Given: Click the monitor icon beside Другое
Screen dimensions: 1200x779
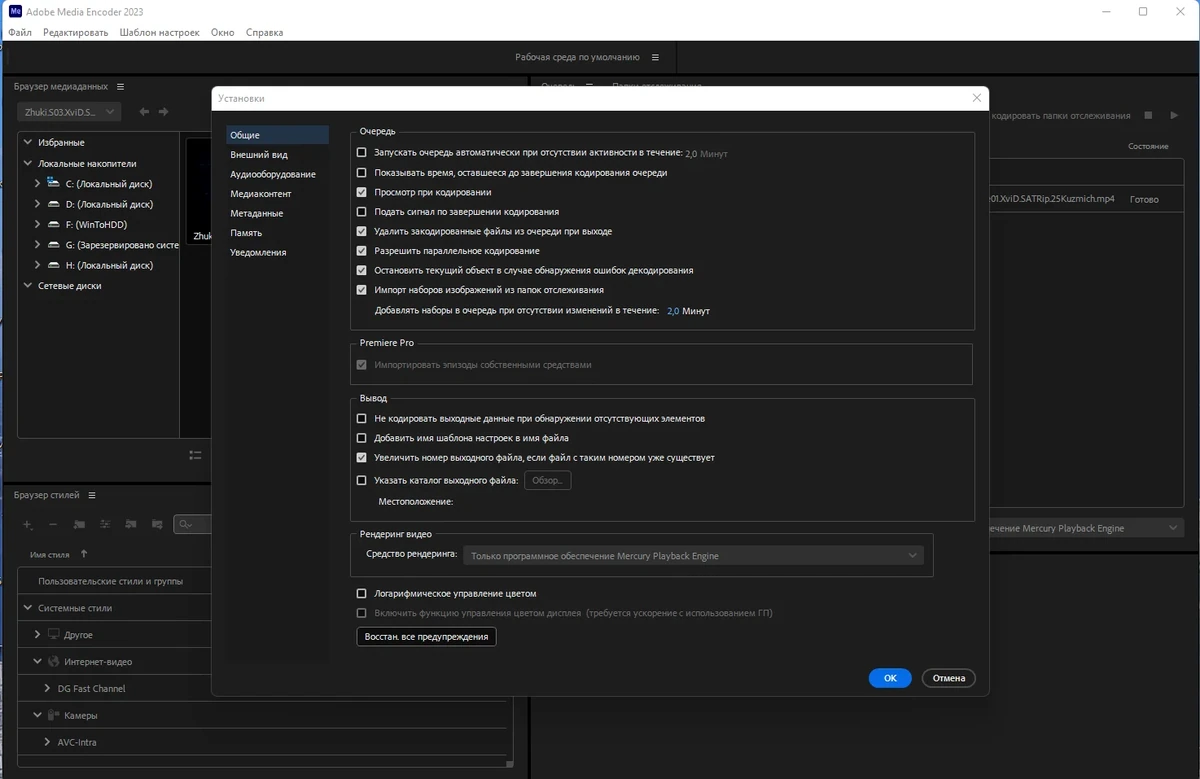Looking at the screenshot, I should pyautogui.click(x=54, y=635).
